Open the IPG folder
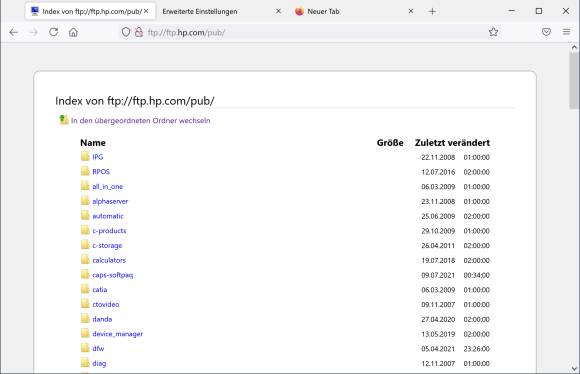Image resolution: width=580 pixels, height=374 pixels. click(98, 157)
